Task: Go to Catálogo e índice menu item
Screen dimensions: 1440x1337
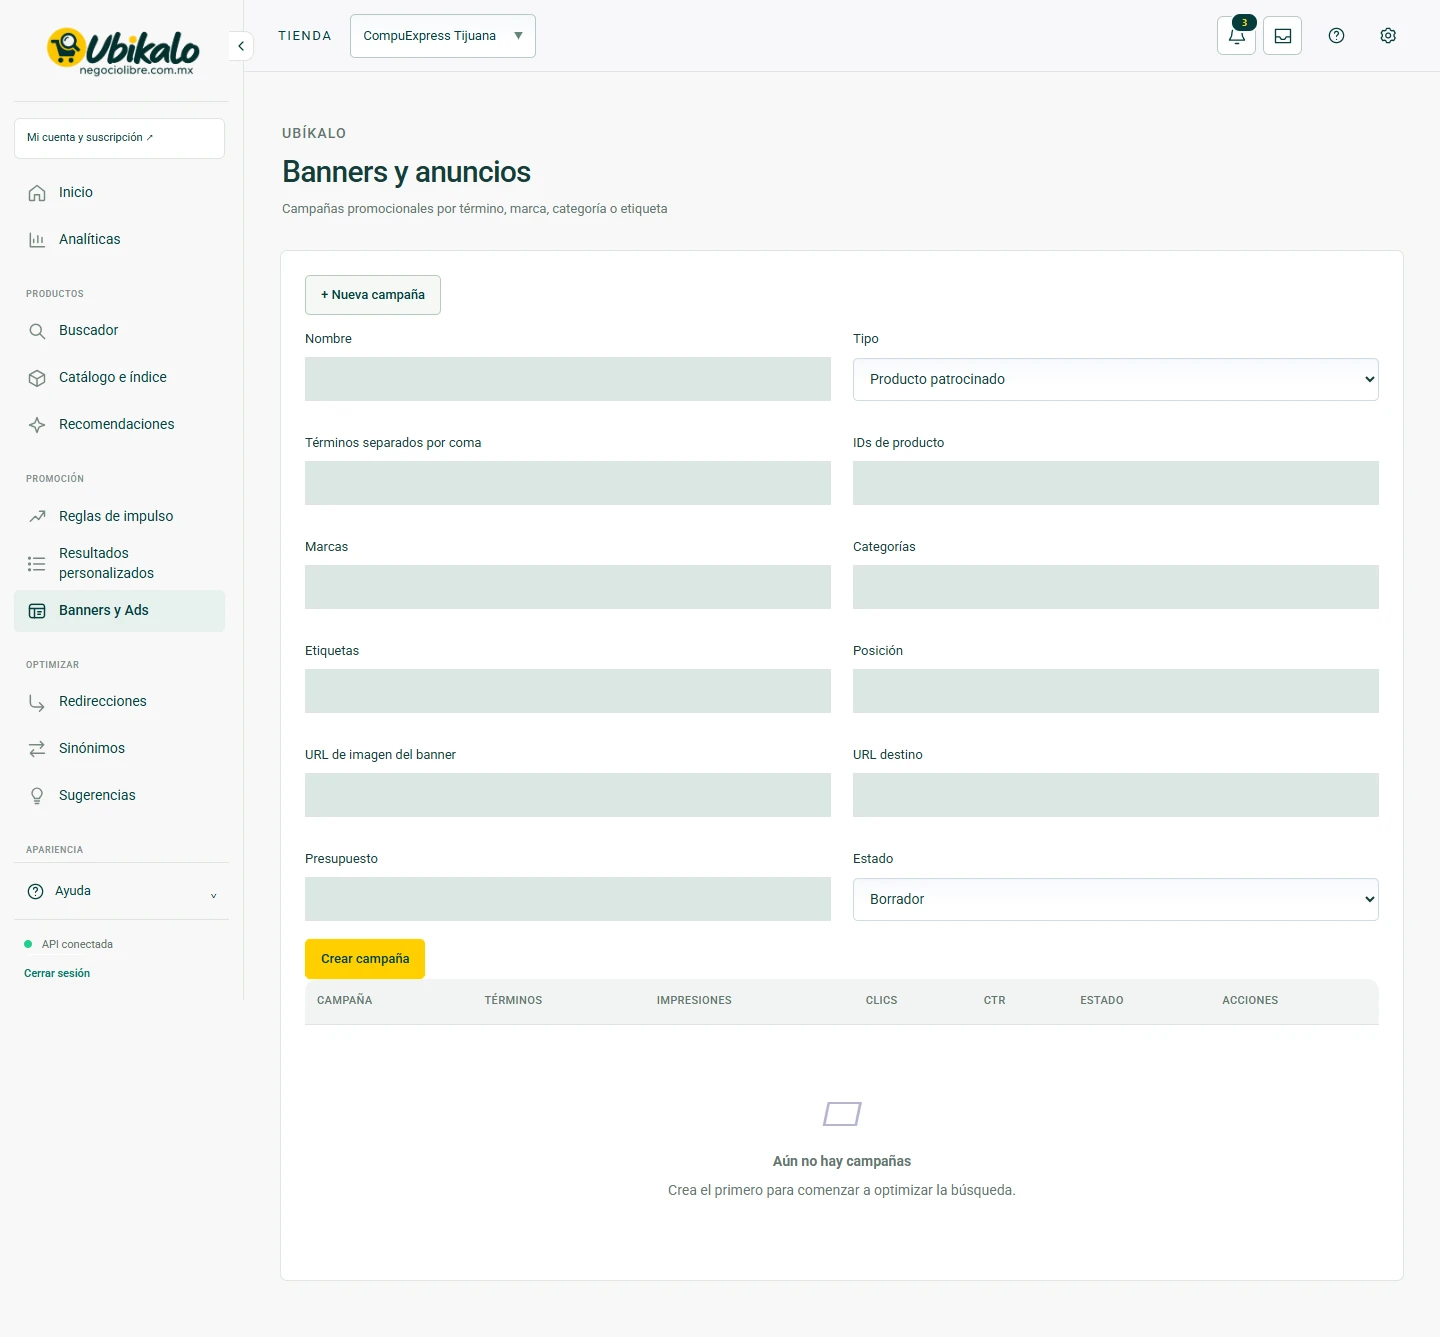Action: tap(120, 378)
